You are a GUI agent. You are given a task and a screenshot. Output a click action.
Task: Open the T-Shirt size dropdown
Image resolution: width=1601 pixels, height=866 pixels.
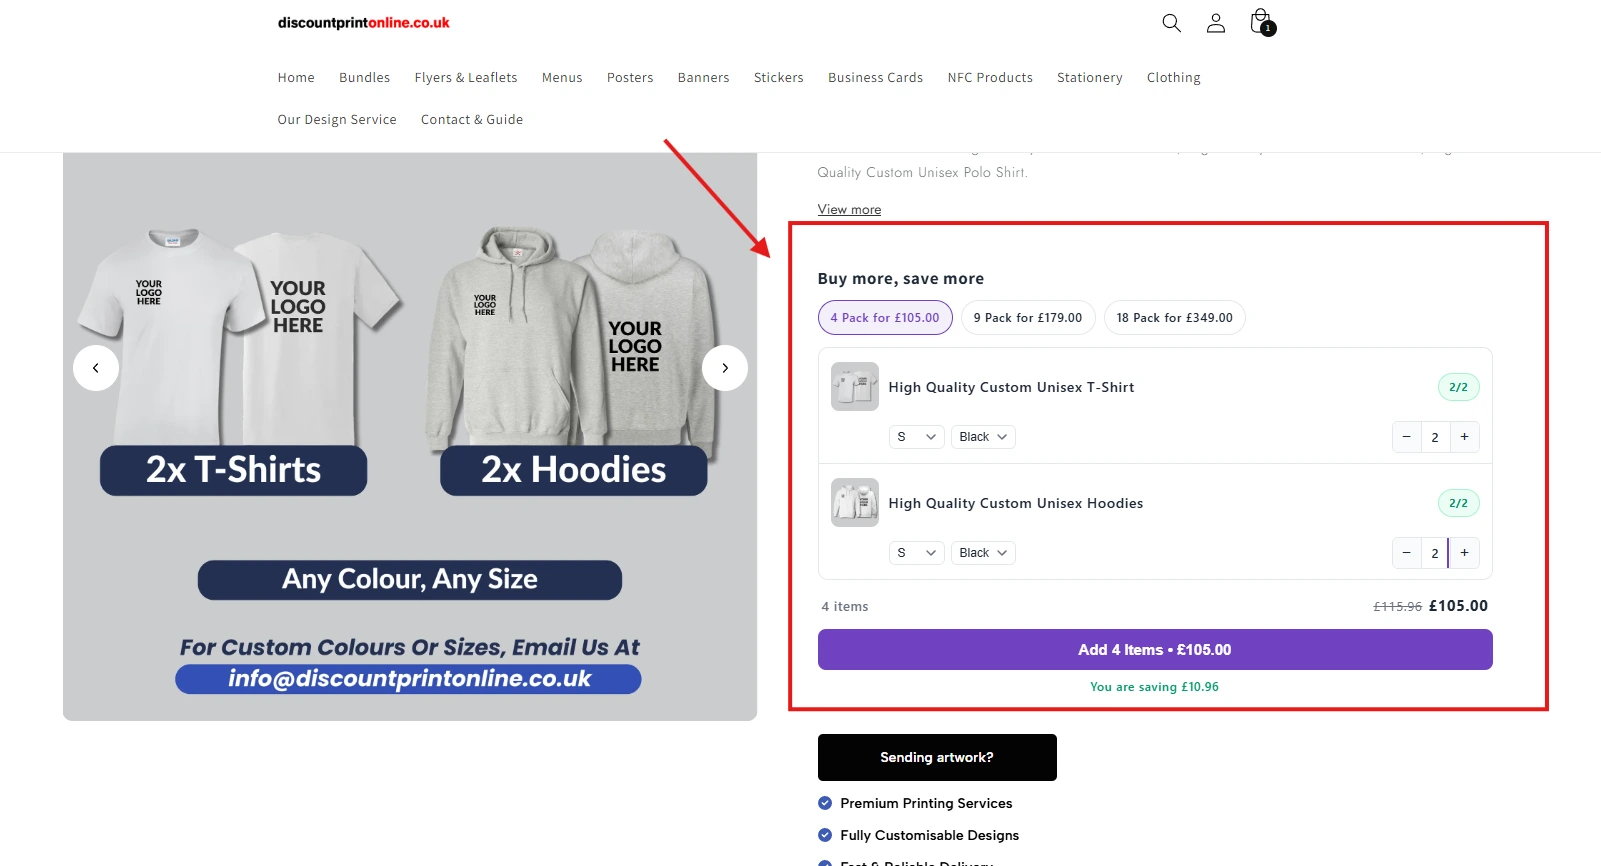915,437
